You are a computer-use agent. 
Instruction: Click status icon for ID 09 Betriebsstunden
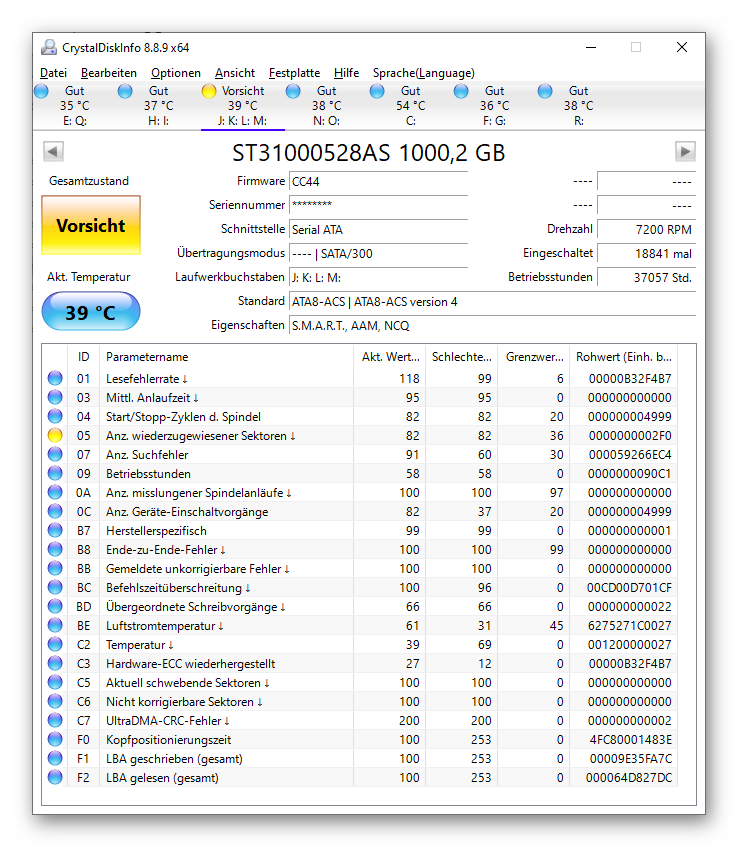(x=55, y=473)
